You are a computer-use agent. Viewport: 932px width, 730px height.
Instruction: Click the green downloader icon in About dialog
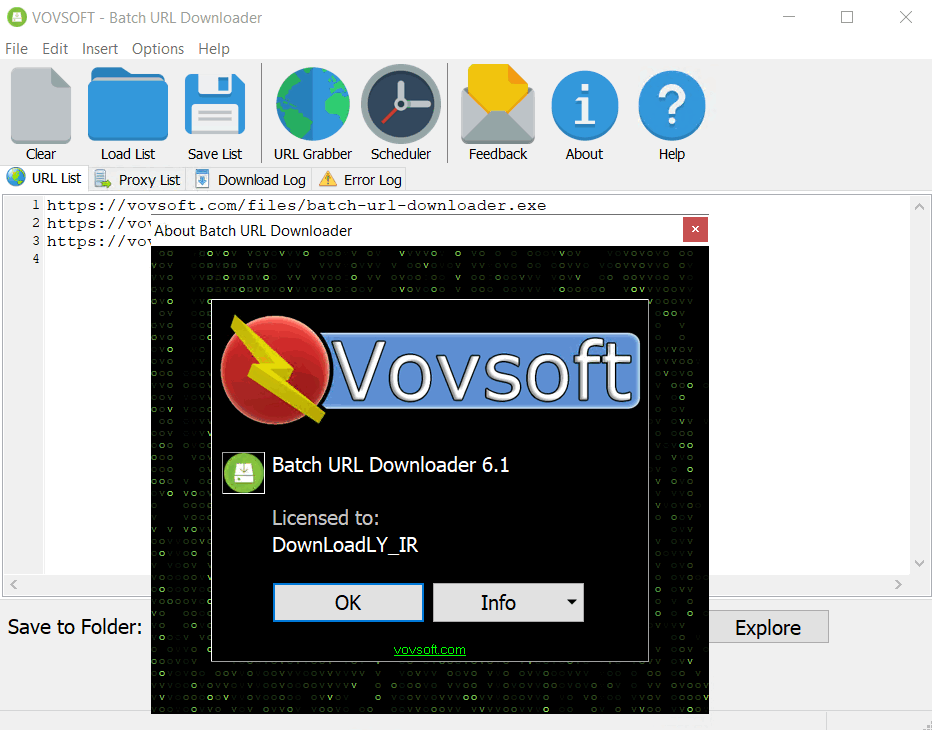(244, 473)
